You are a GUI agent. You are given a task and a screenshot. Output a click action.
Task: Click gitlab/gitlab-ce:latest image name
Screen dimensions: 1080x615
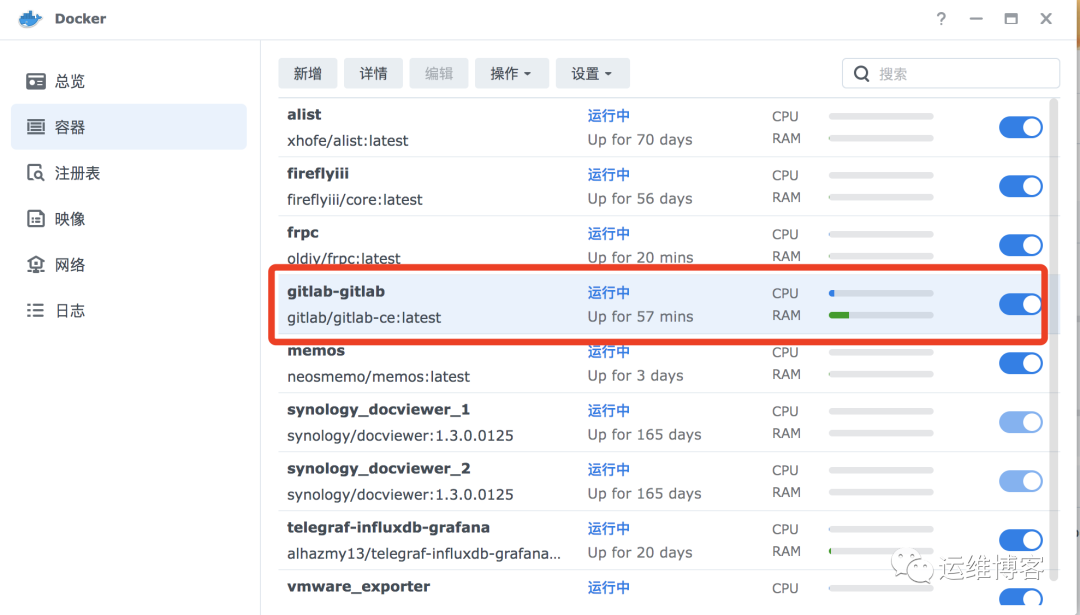(x=364, y=317)
